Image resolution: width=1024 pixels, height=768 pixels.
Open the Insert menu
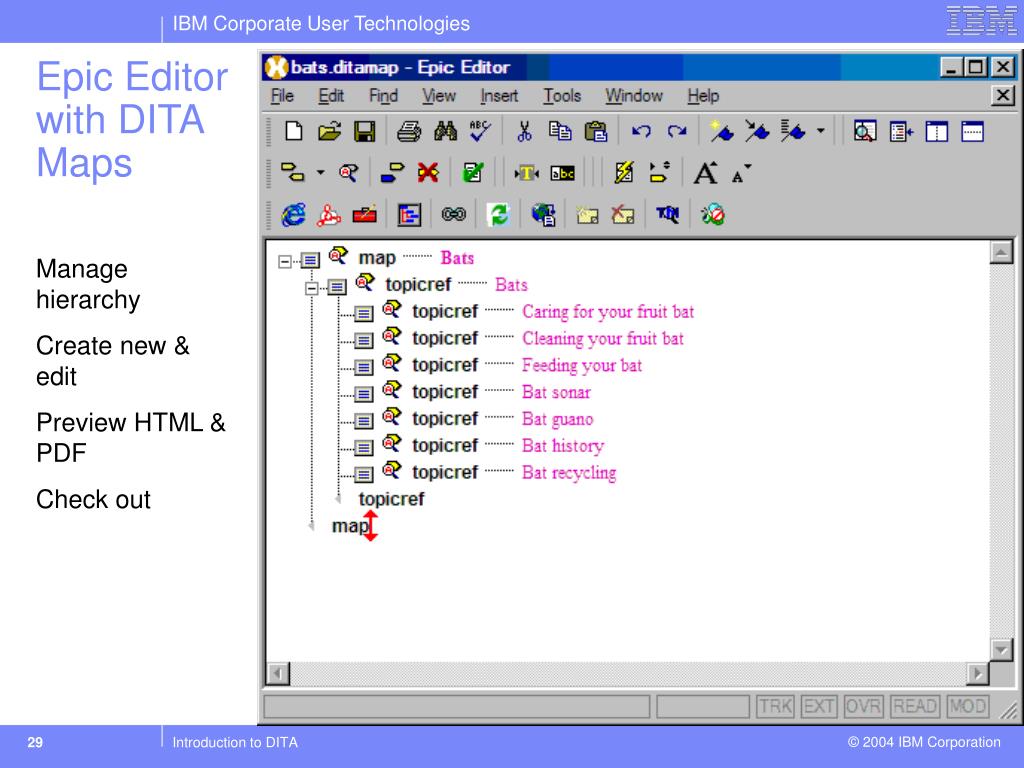pyautogui.click(x=499, y=96)
